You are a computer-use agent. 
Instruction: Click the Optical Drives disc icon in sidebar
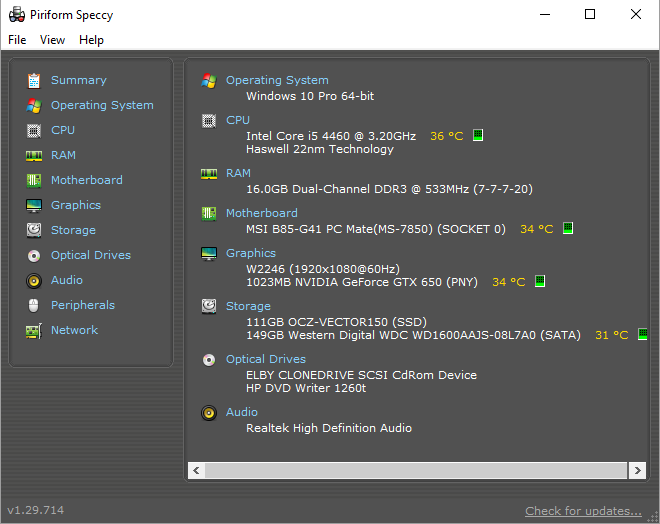pyautogui.click(x=34, y=255)
